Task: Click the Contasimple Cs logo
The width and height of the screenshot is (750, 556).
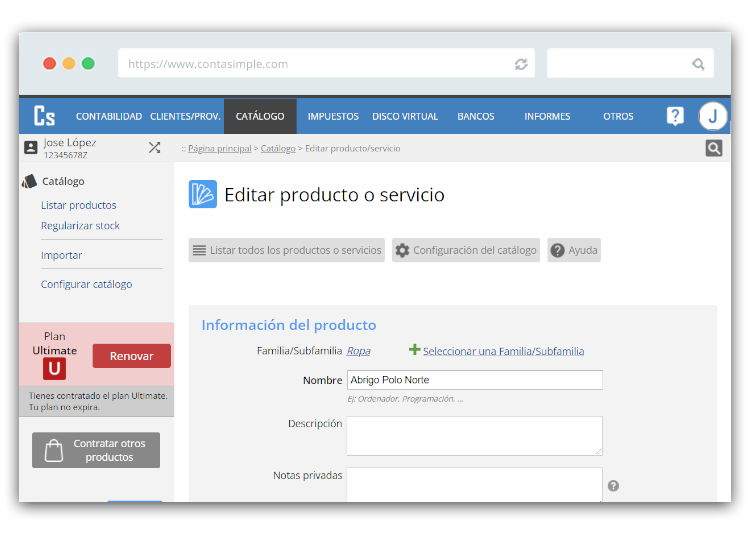Action: point(44,116)
